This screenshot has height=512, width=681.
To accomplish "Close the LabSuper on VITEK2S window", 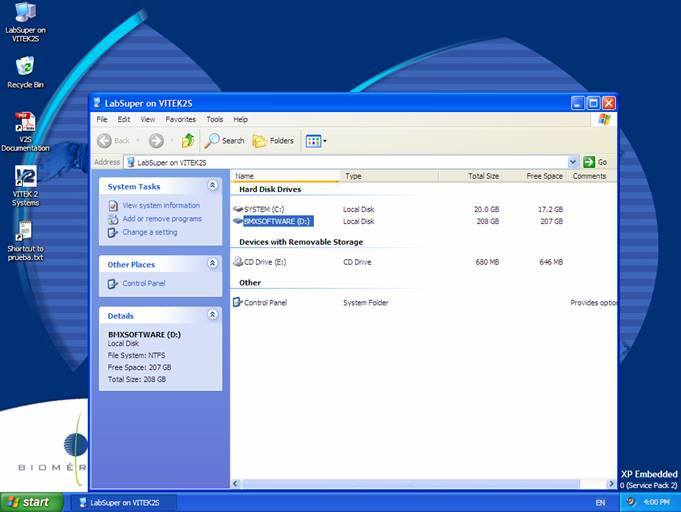I will 608,103.
